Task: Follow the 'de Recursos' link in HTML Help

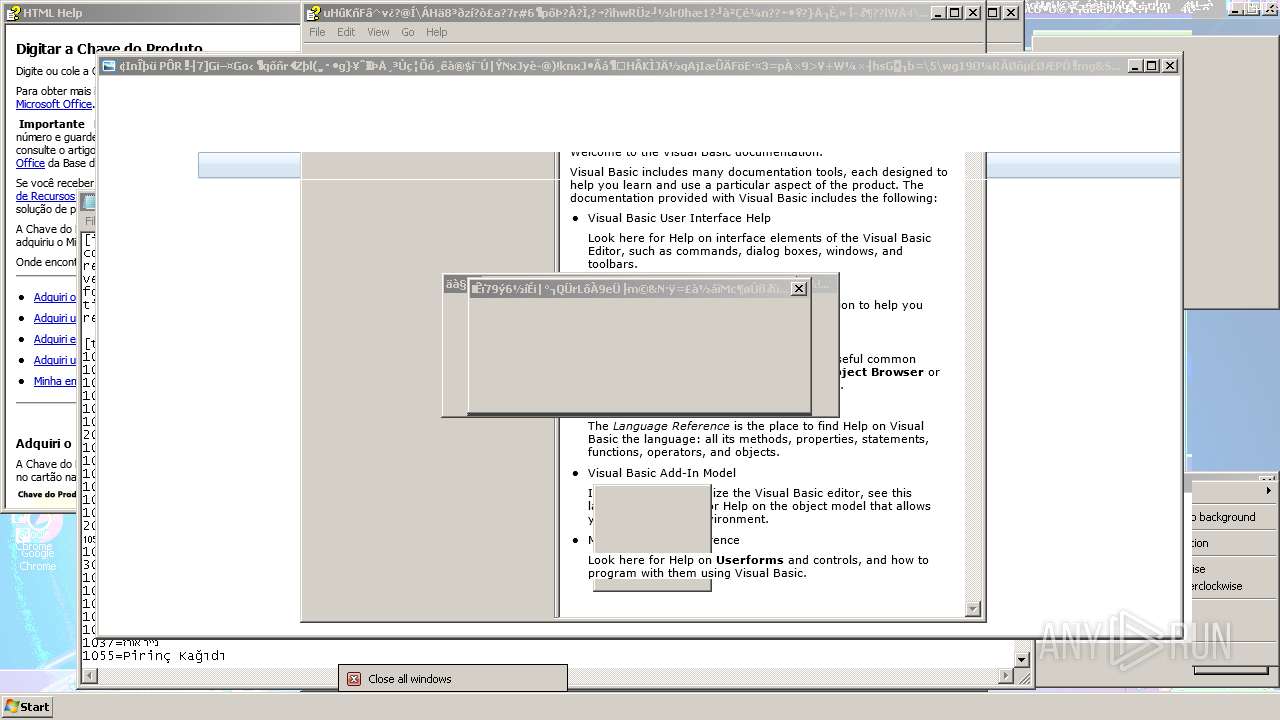Action: point(45,196)
